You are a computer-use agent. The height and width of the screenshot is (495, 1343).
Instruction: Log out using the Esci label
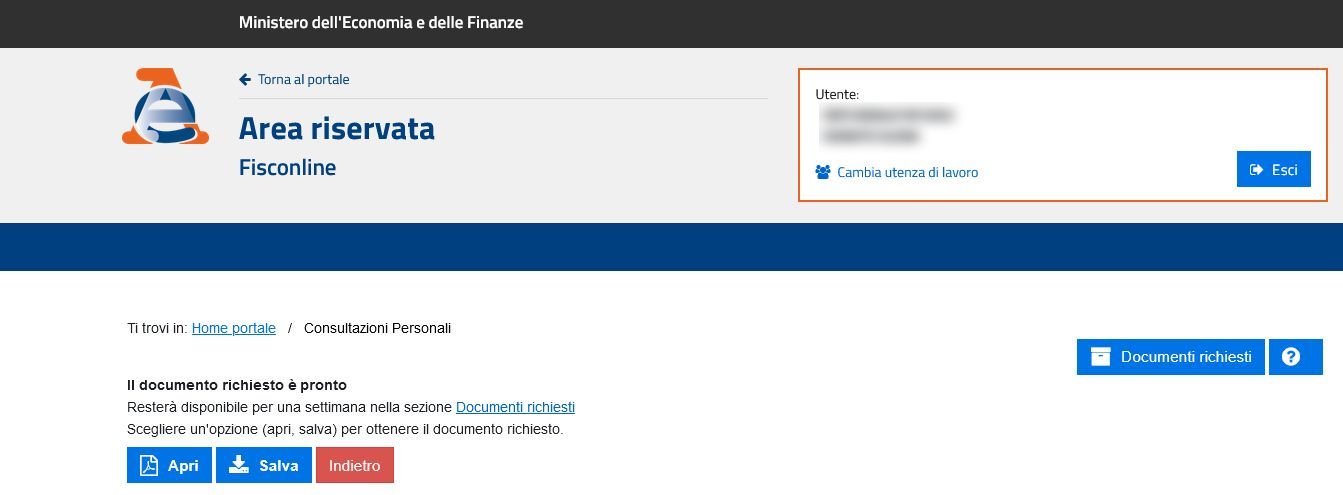tap(1285, 170)
